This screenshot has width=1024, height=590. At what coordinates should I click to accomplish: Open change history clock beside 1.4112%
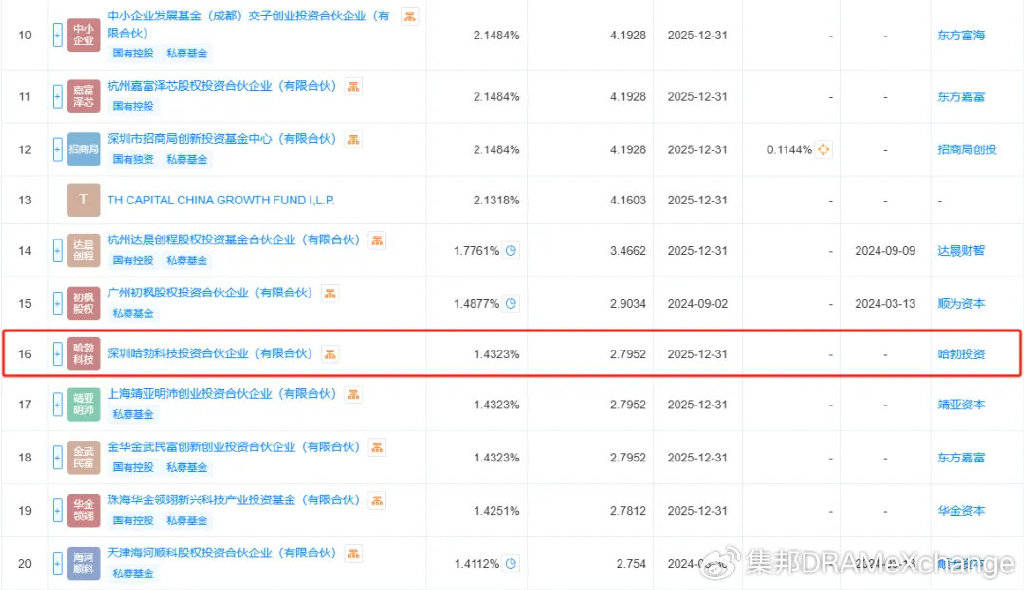pyautogui.click(x=511, y=563)
